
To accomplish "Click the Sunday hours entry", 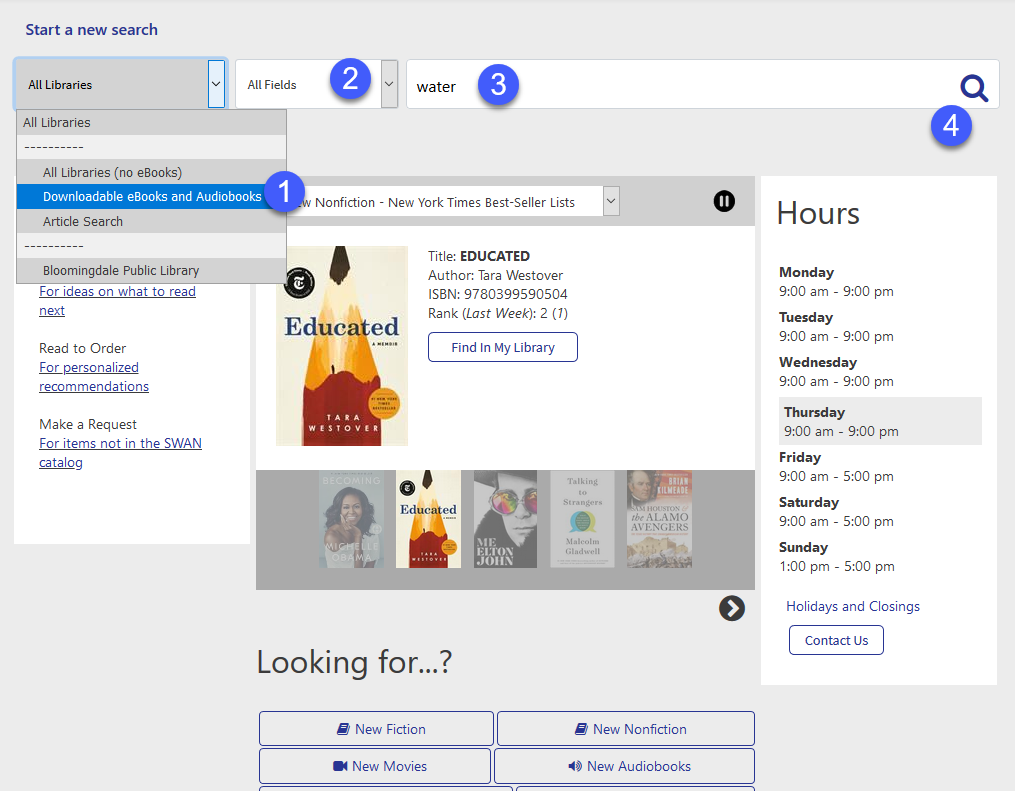I will click(x=836, y=557).
